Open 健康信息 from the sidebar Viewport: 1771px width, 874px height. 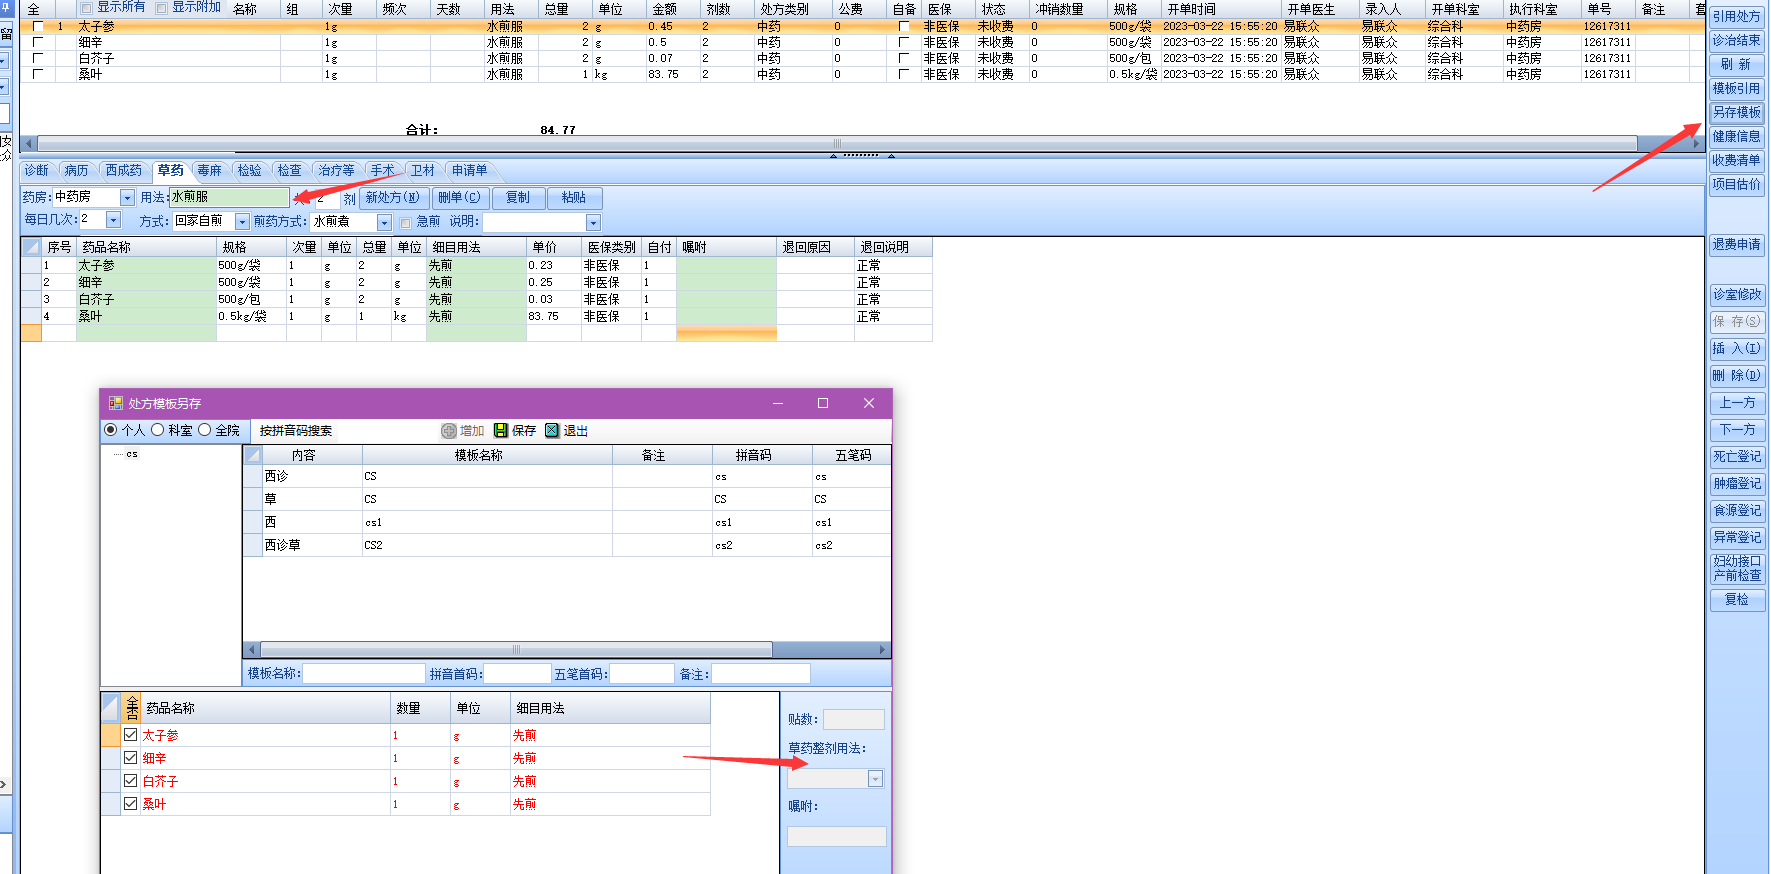1736,137
